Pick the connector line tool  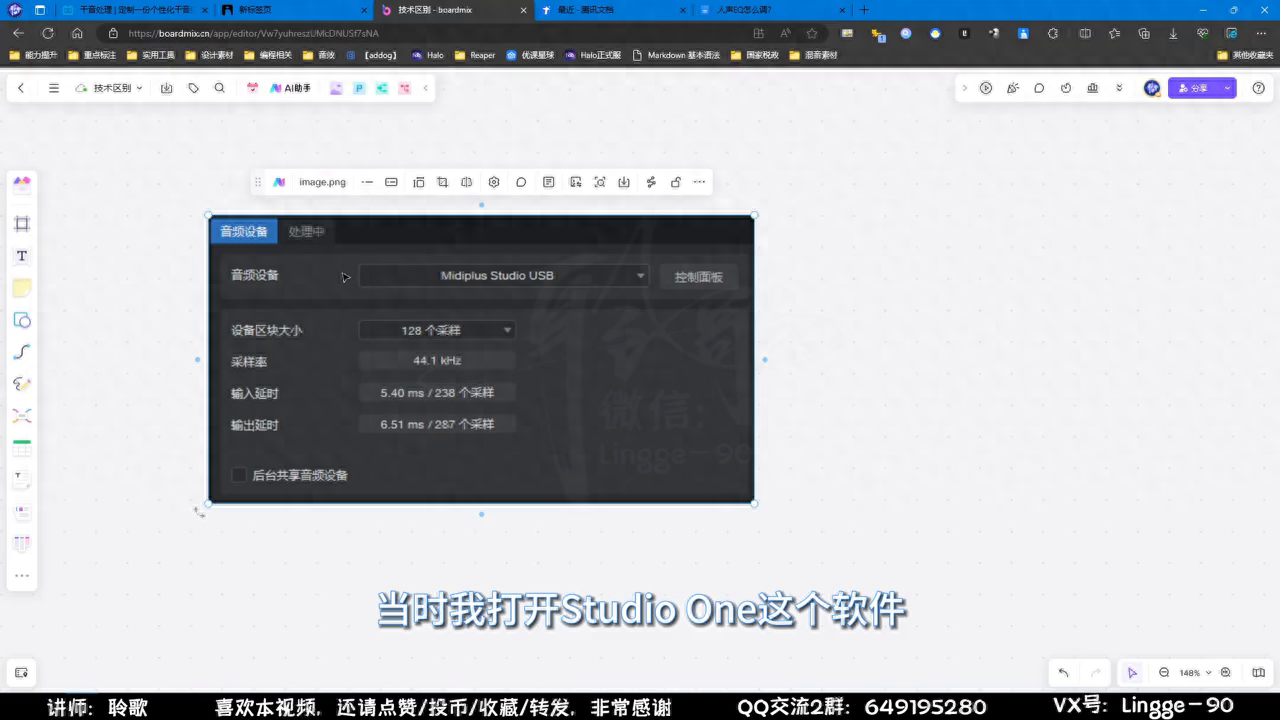coord(21,352)
